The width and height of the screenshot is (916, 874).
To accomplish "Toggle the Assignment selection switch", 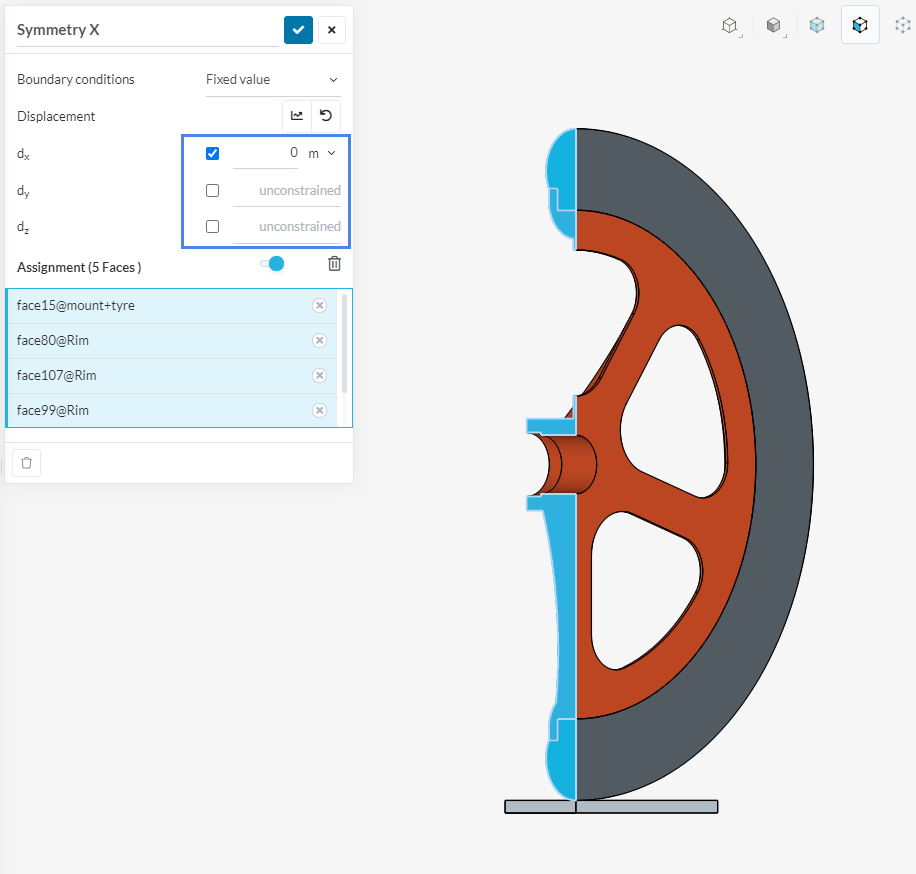I will 272,263.
